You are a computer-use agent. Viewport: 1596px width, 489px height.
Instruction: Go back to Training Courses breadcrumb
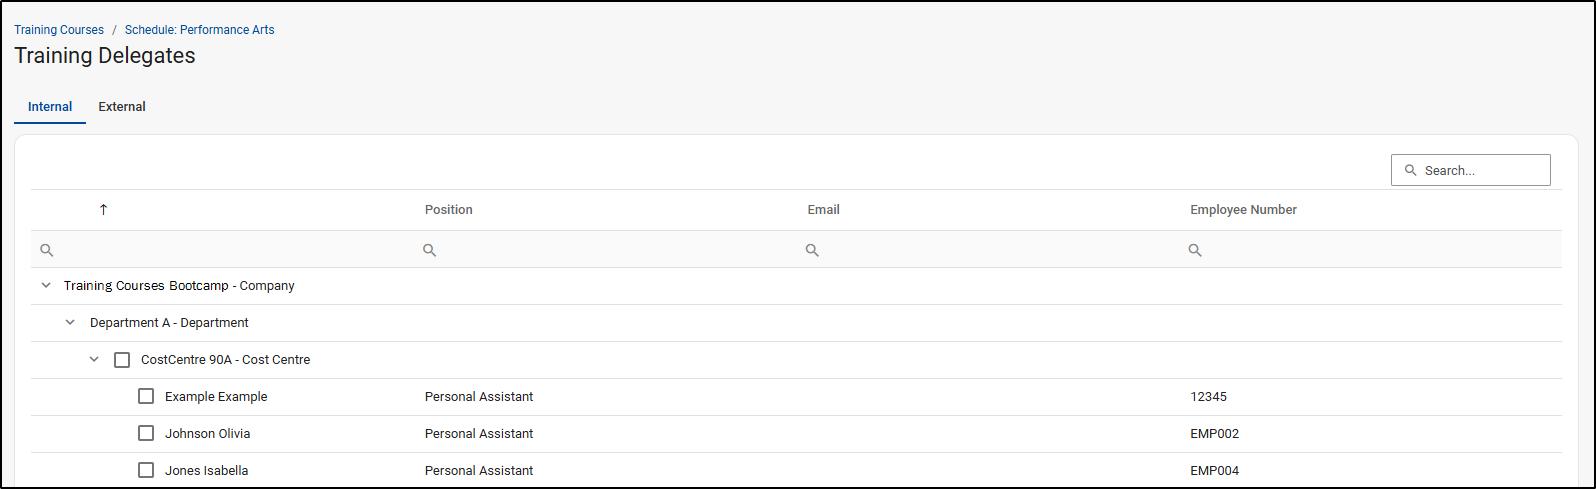(x=59, y=30)
